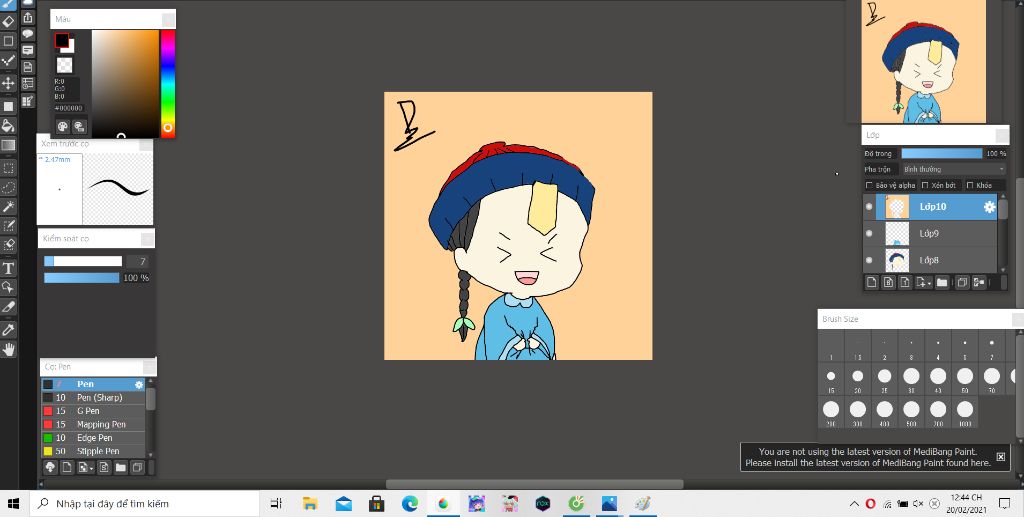
Task: Click the foreground black color swatch
Action: pyautogui.click(x=61, y=40)
